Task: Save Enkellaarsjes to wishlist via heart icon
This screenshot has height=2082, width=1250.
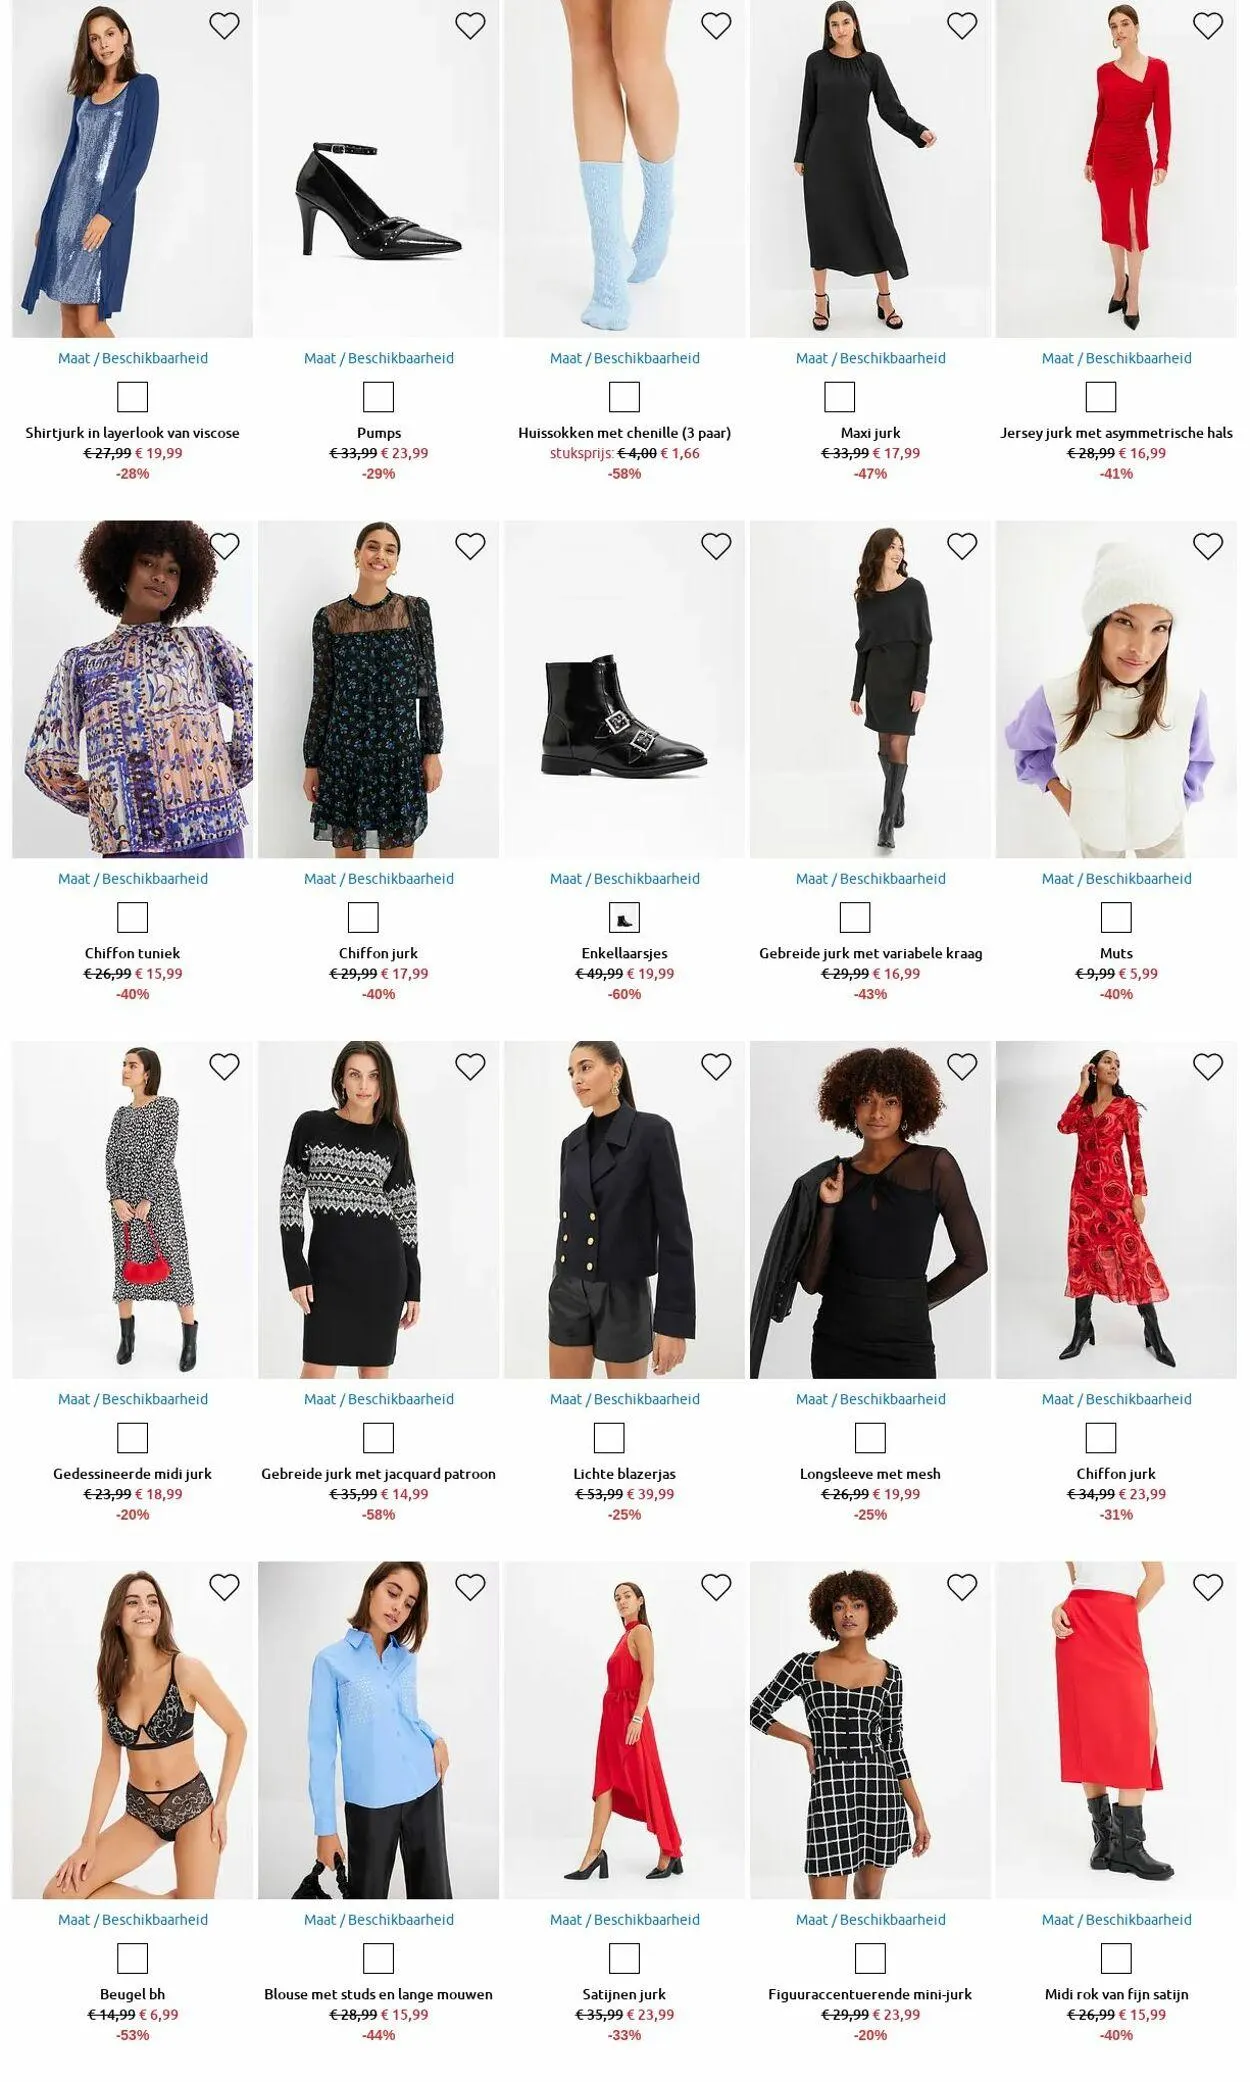Action: tap(716, 546)
